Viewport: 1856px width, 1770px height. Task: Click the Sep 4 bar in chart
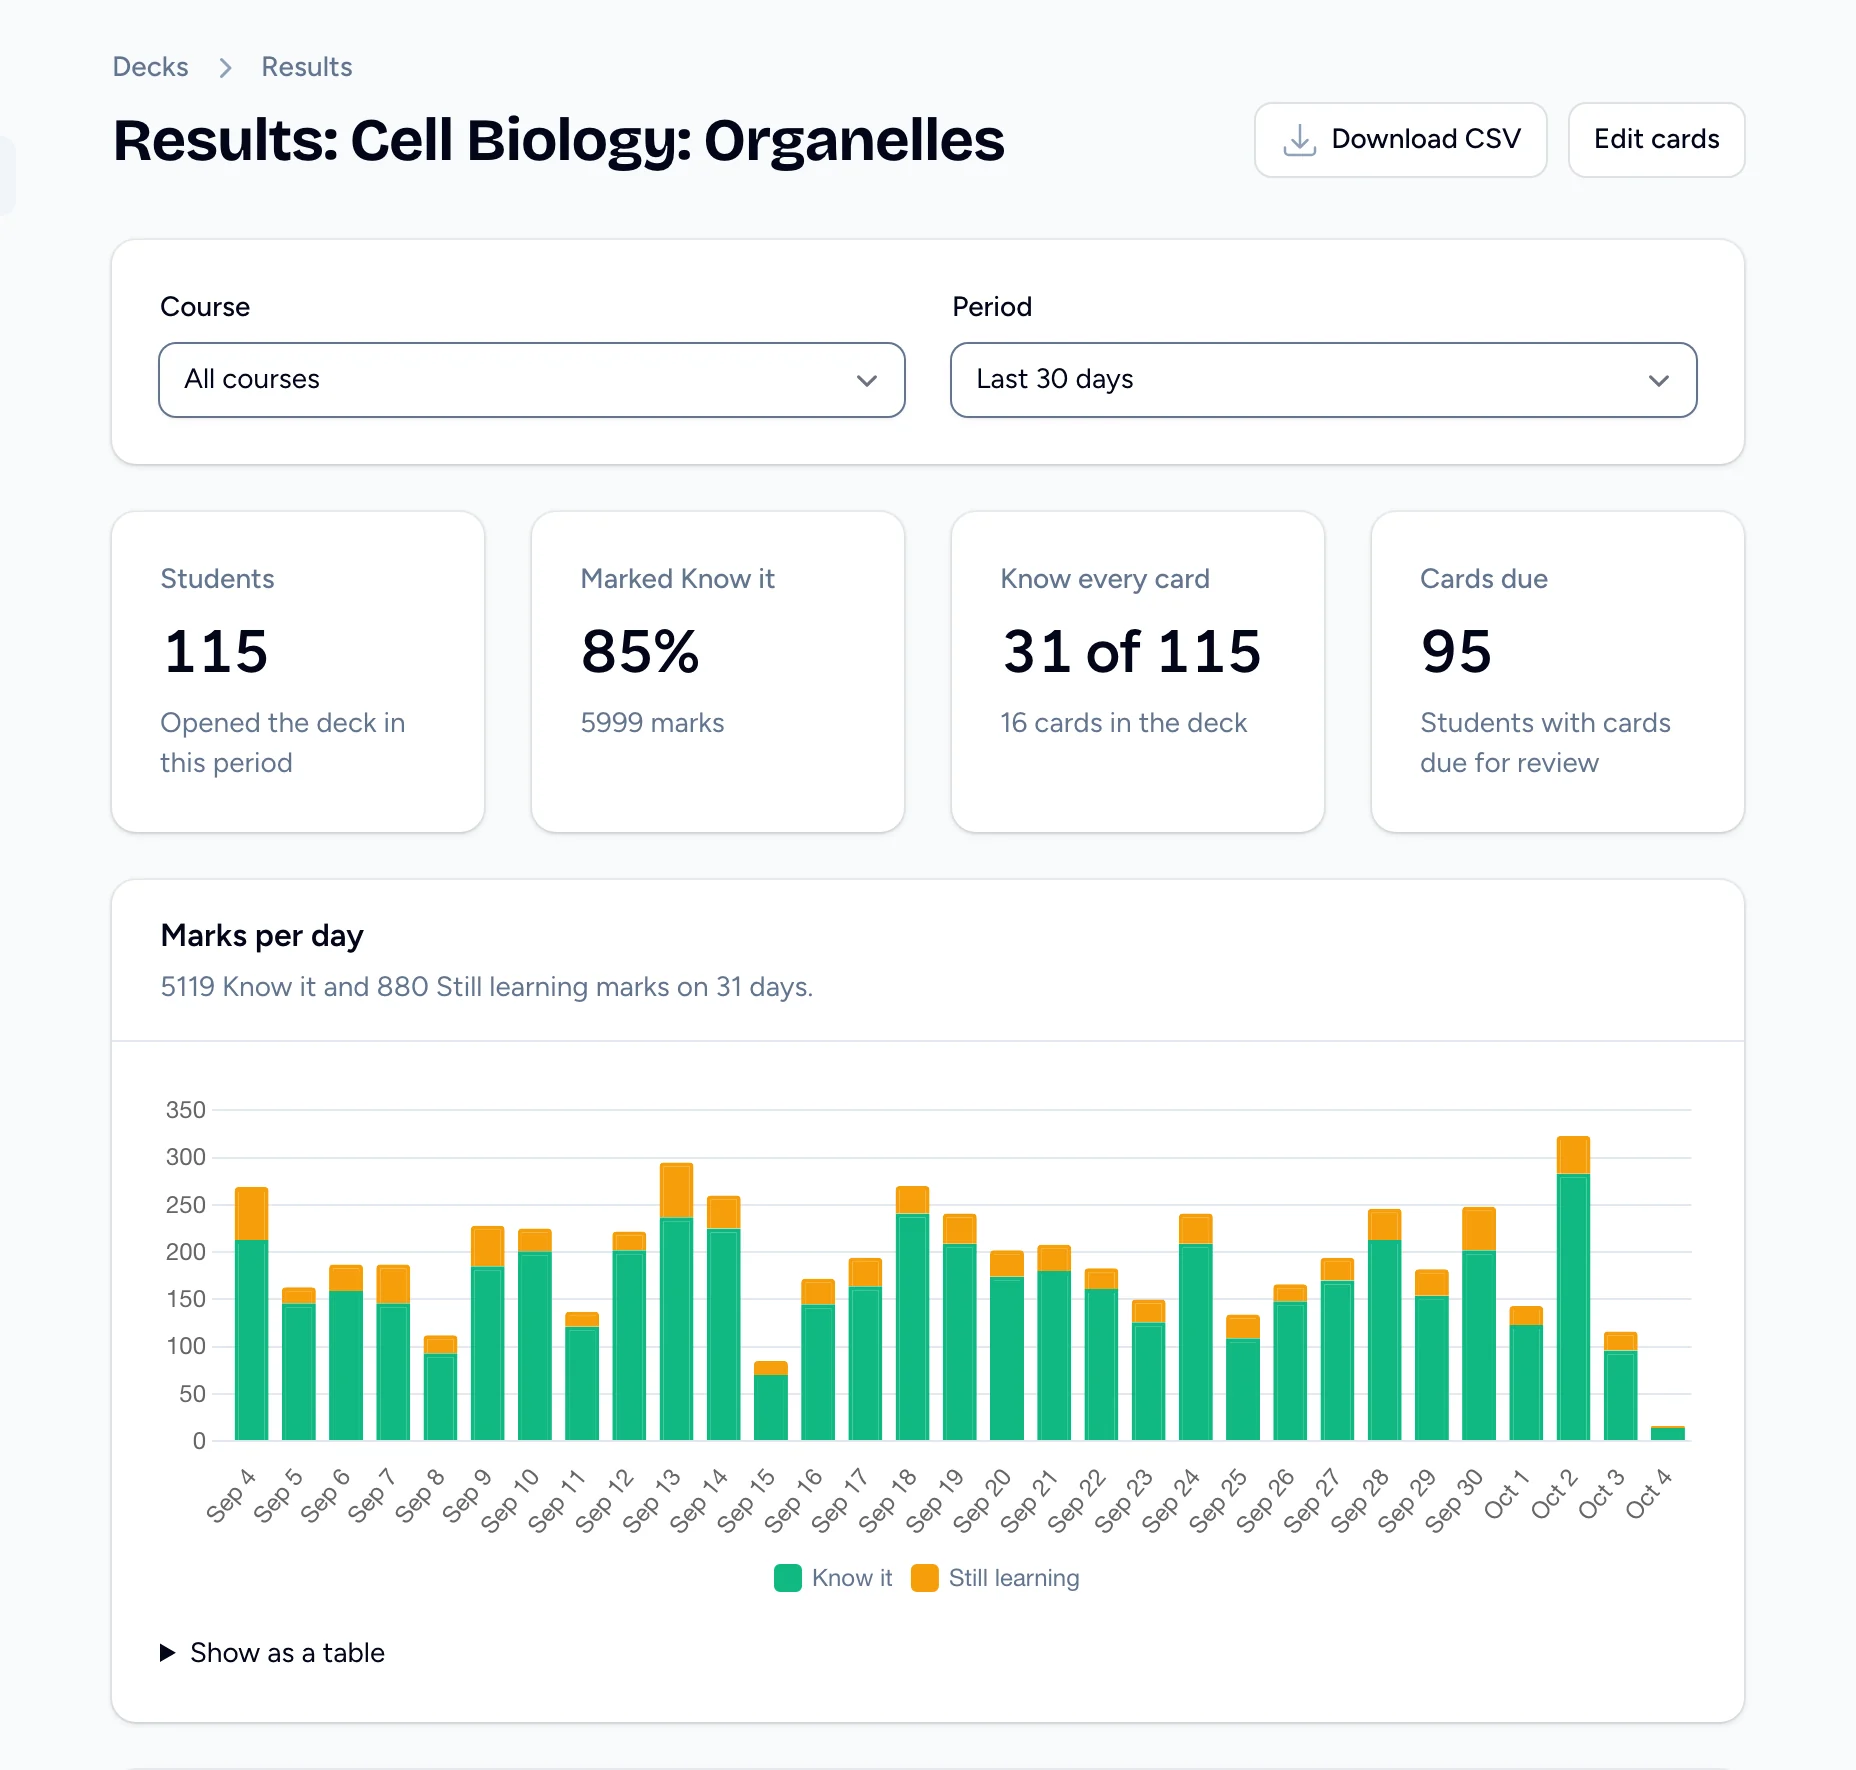tap(251, 1314)
